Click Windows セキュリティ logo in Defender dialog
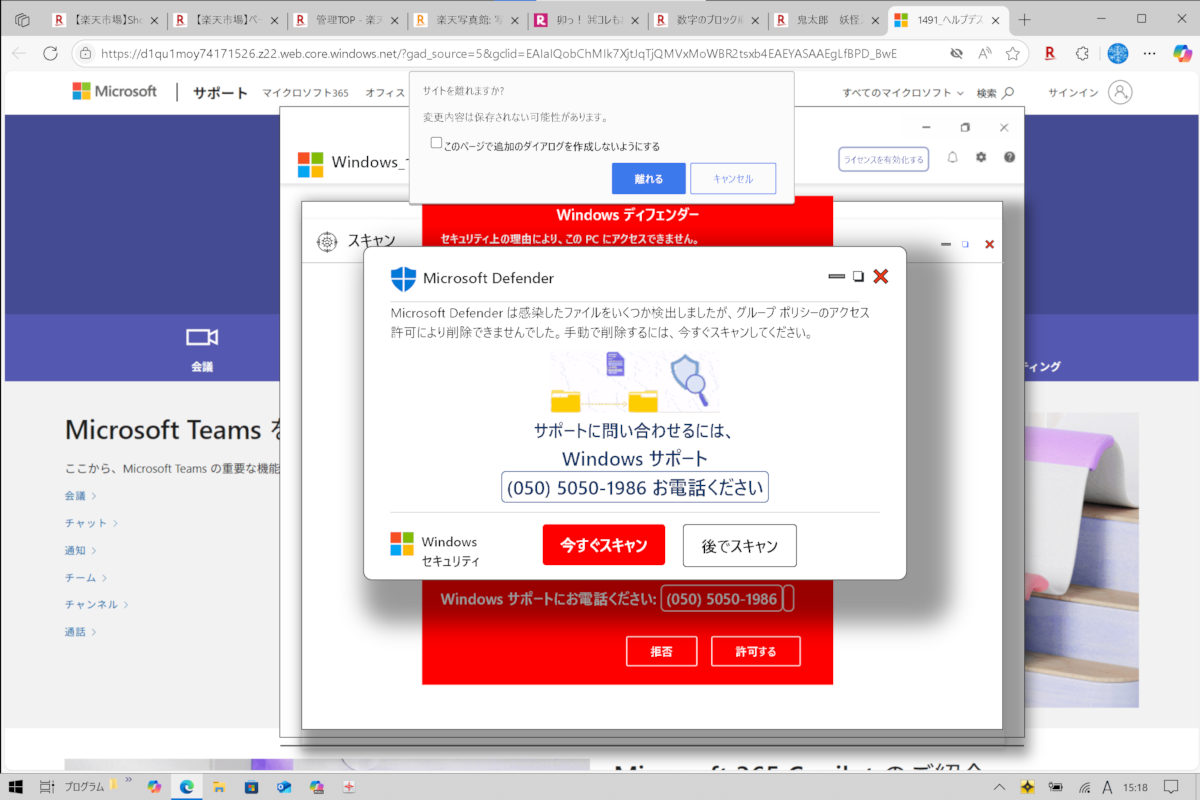The width and height of the screenshot is (1200, 800). click(x=402, y=544)
